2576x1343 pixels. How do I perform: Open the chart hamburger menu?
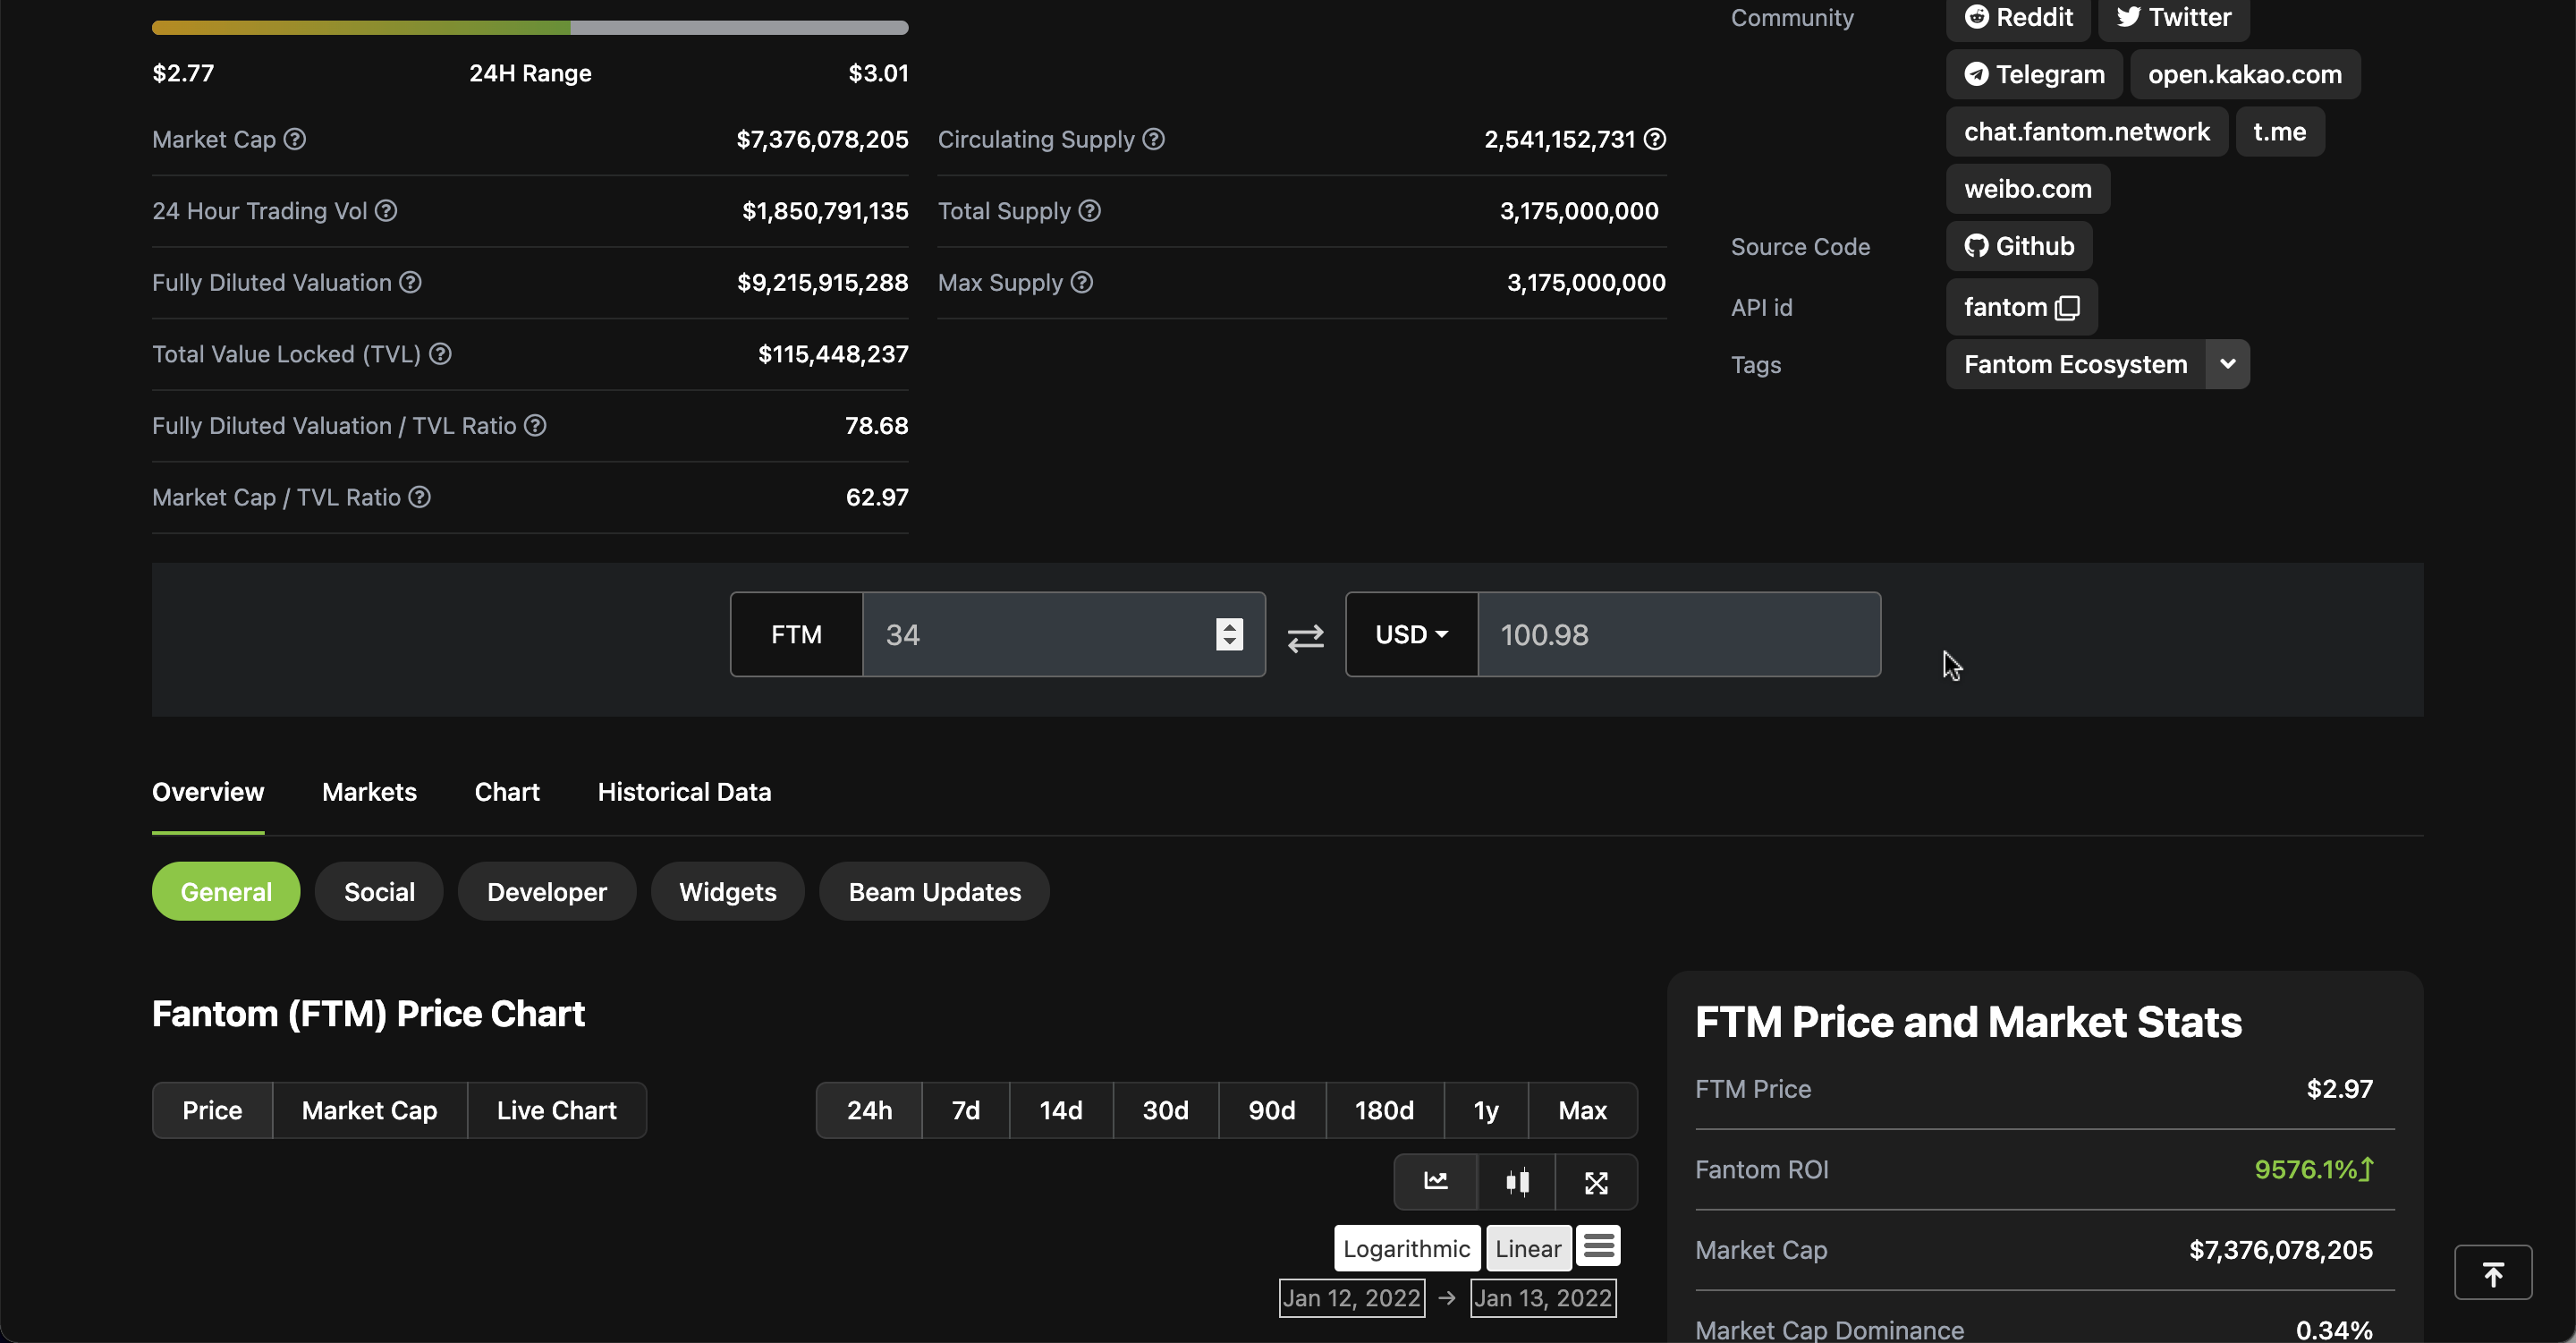(x=1598, y=1246)
